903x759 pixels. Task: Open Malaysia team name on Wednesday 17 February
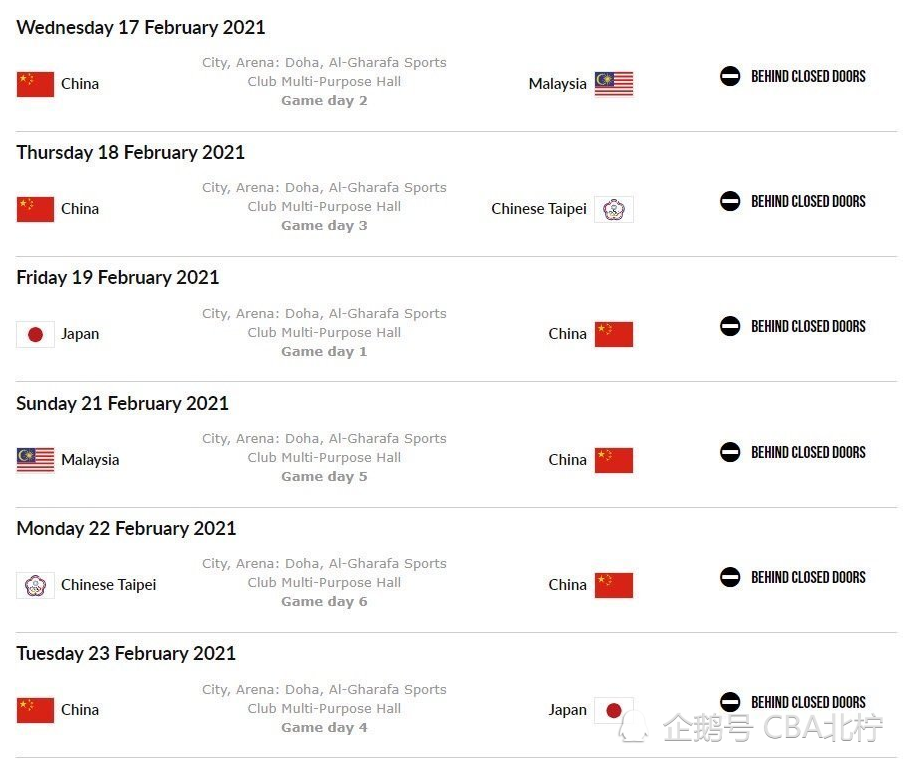click(x=557, y=84)
